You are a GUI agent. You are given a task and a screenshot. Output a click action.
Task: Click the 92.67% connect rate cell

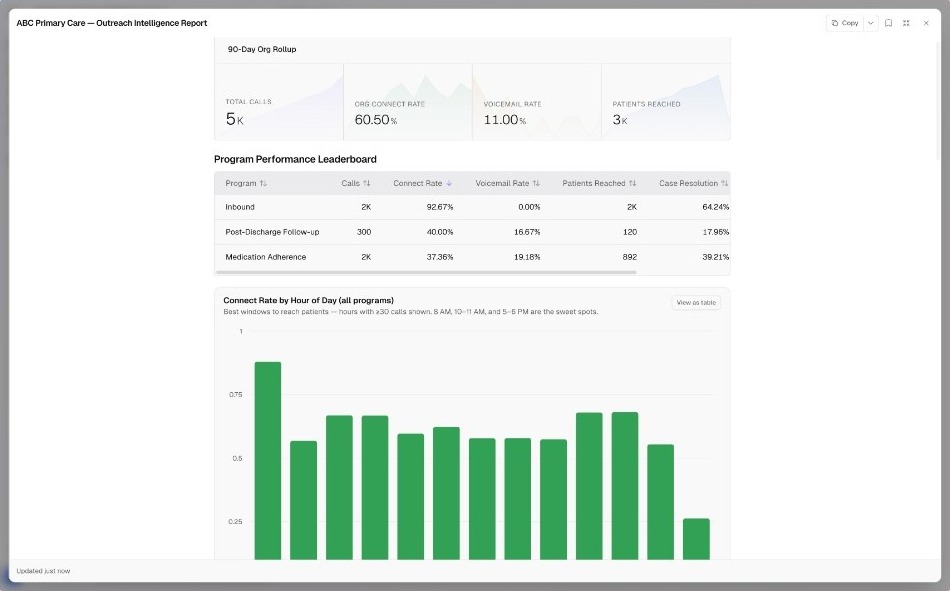pyautogui.click(x=440, y=207)
